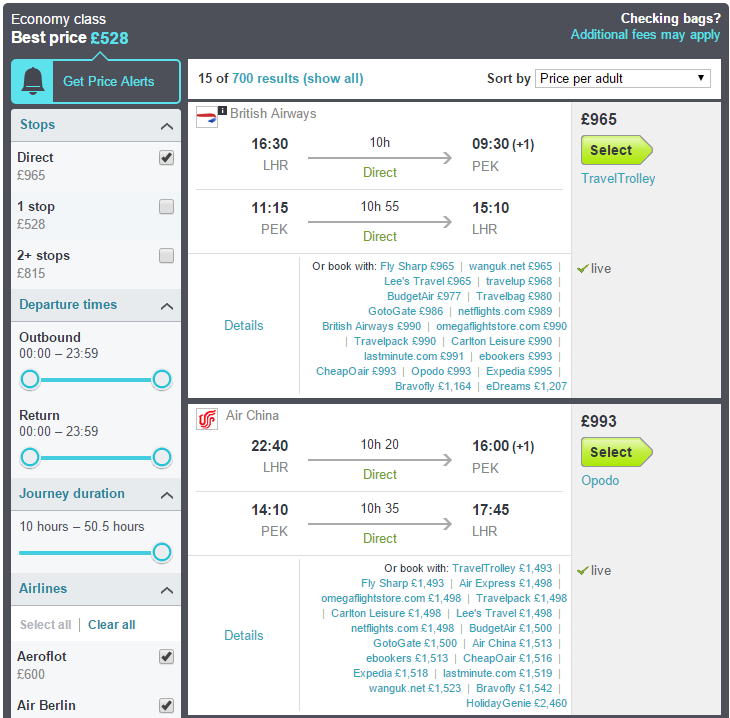The image size is (730, 718).
Task: Book with omegaflightstore.com £990
Action: pyautogui.click(x=501, y=326)
